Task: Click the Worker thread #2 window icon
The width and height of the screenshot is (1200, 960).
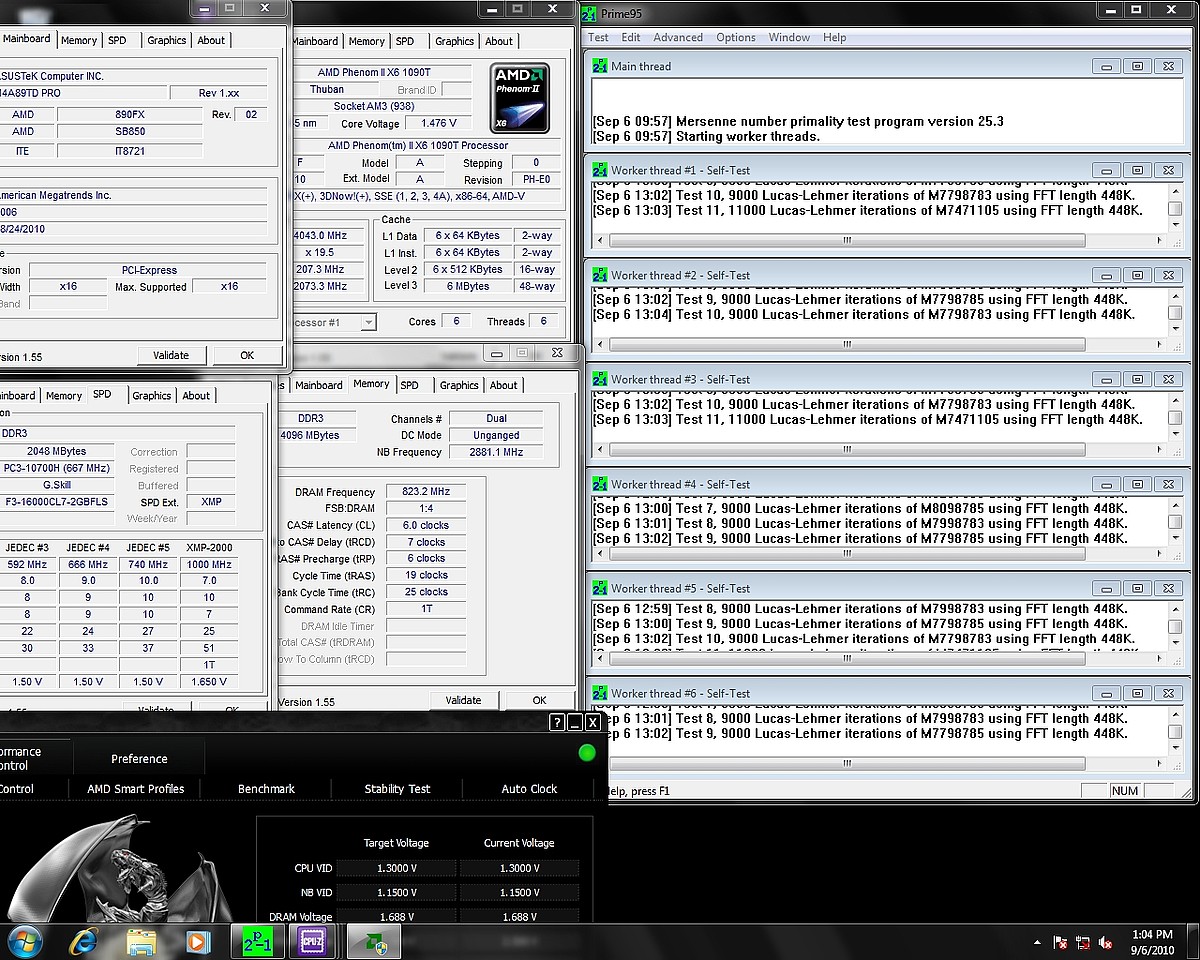Action: tap(600, 275)
